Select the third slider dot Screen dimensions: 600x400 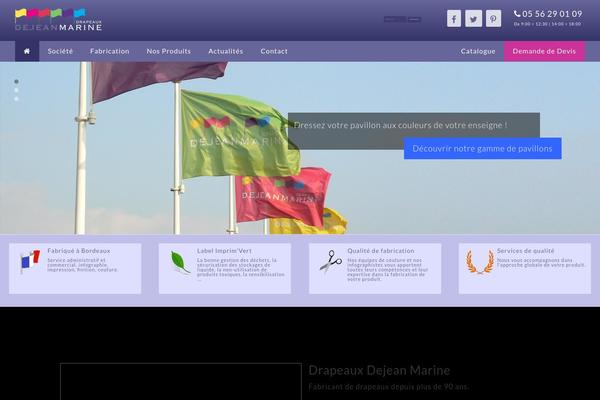click(16, 99)
